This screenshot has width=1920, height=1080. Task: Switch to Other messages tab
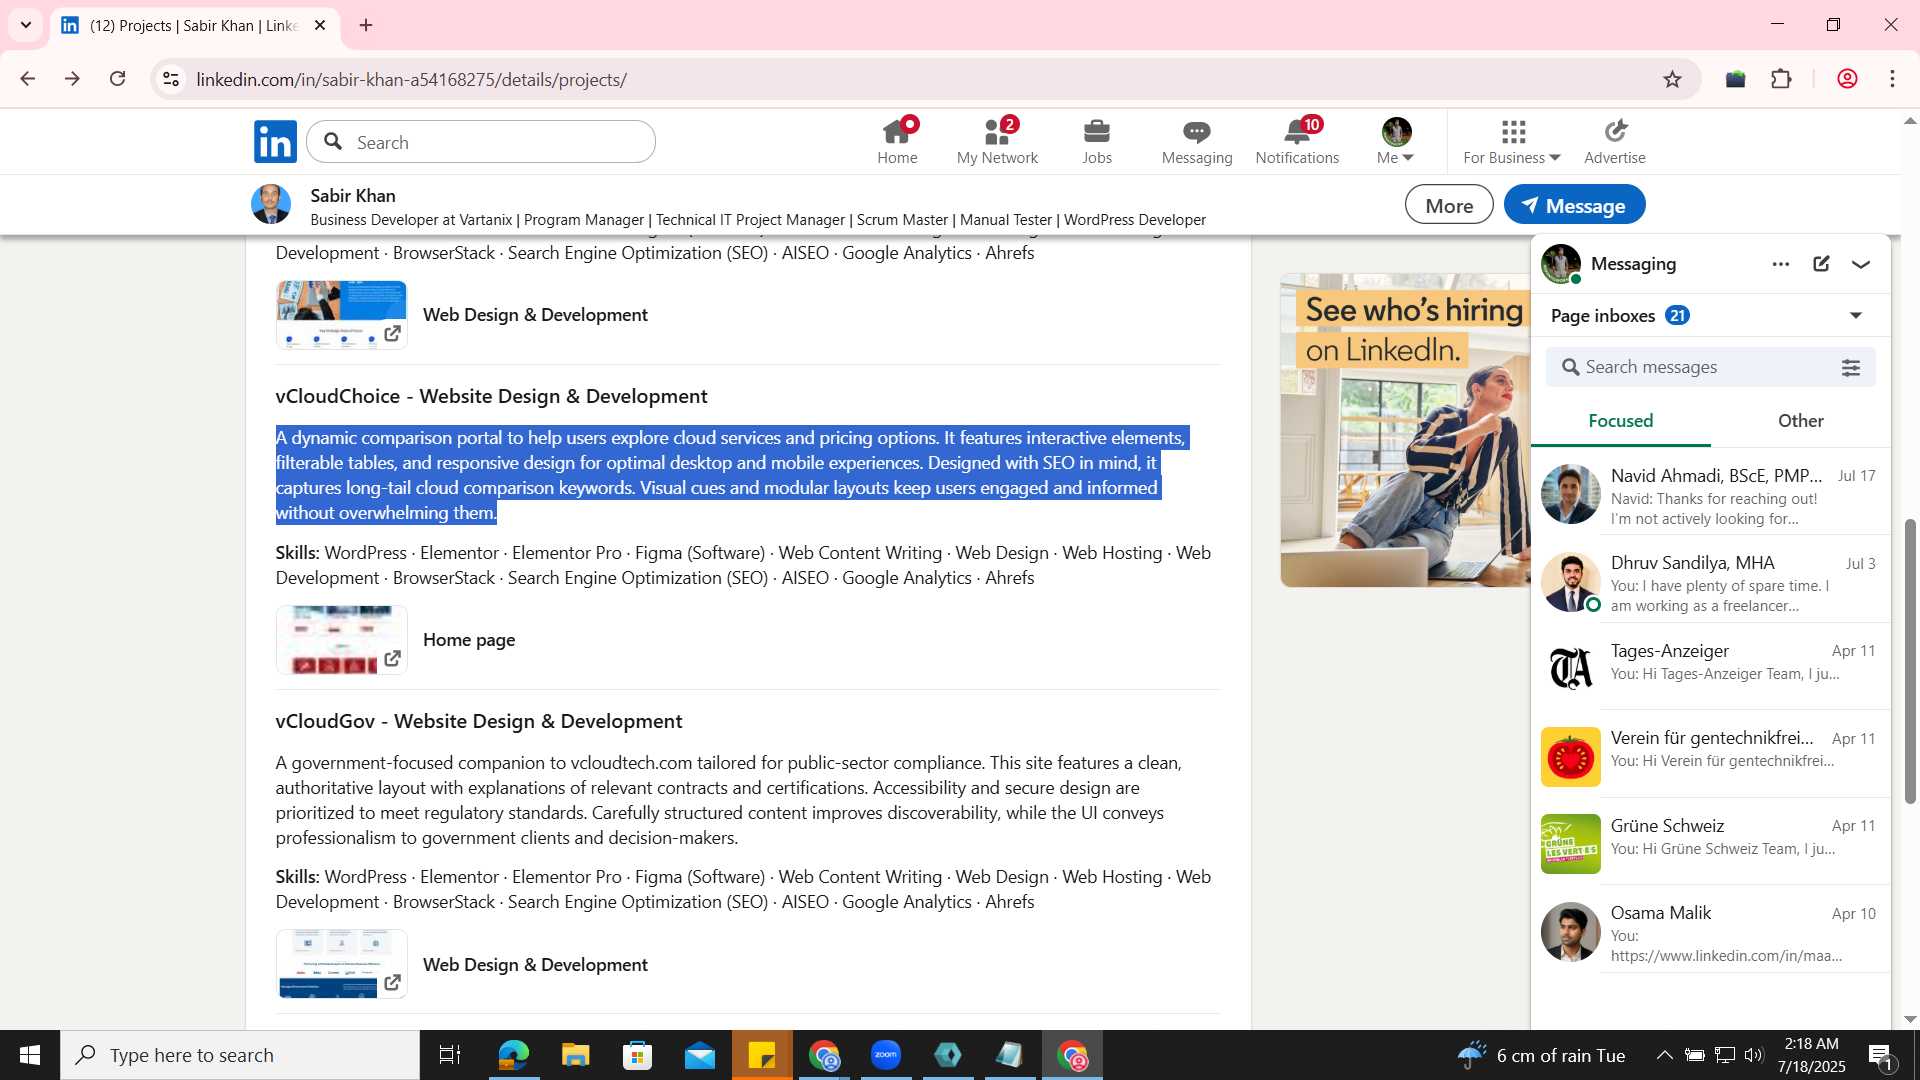click(x=1800, y=421)
